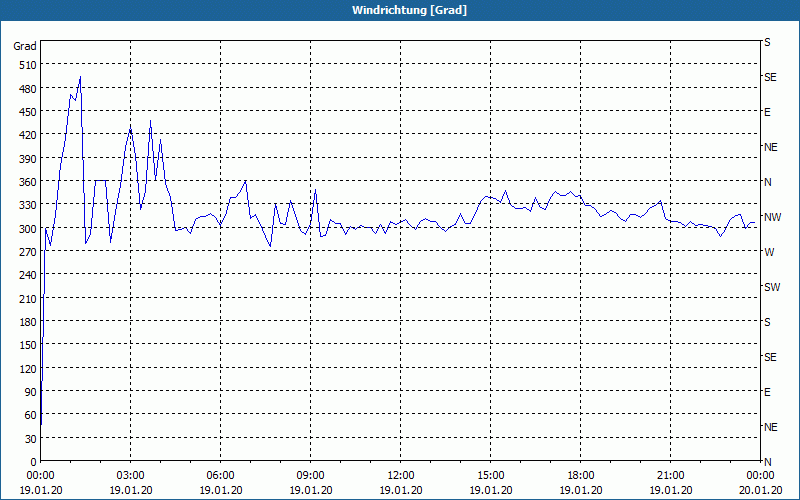Screen dimensions: 800x500
Task: Click the "19.01.20" date under 09:00
Action: point(310,490)
